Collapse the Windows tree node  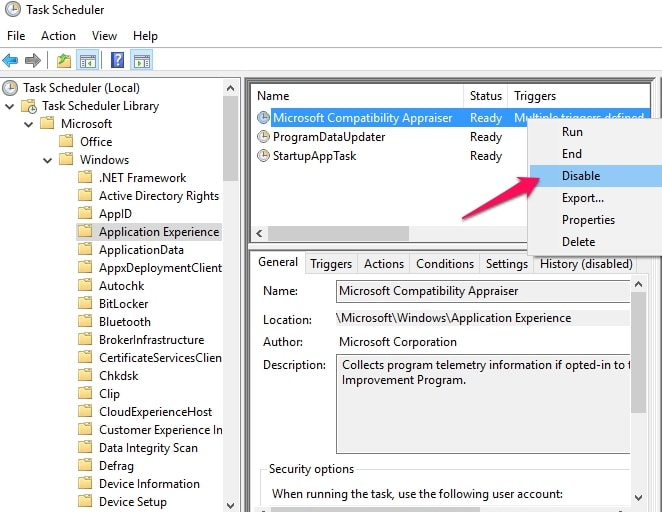(x=48, y=160)
